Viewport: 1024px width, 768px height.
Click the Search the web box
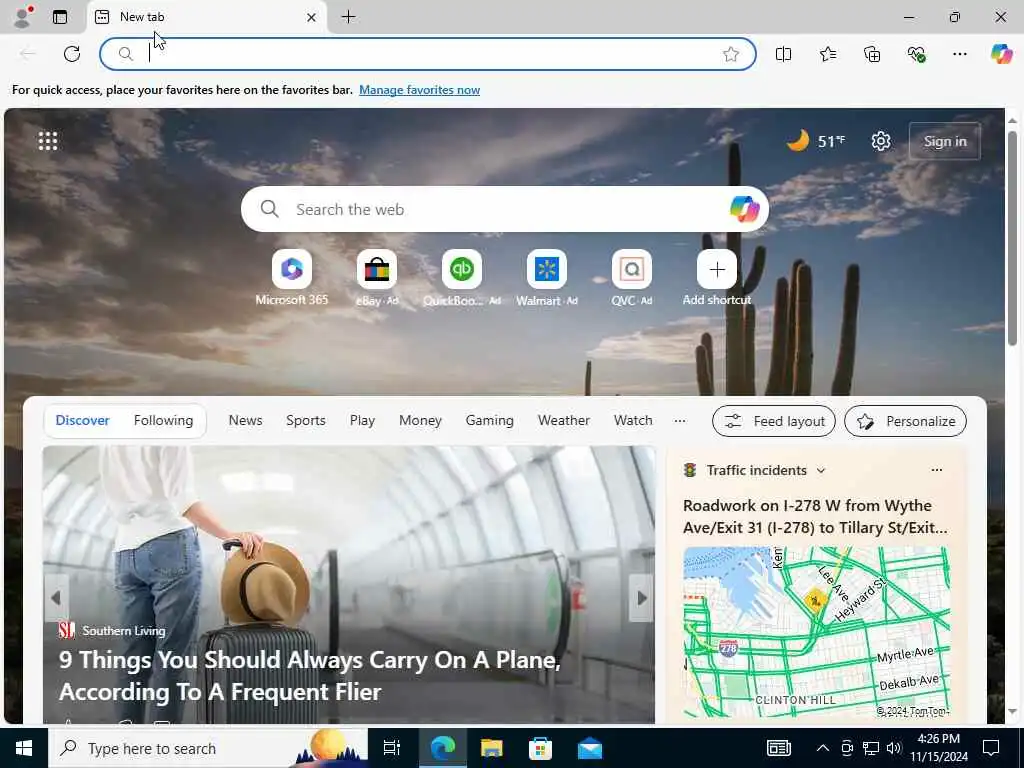click(504, 209)
